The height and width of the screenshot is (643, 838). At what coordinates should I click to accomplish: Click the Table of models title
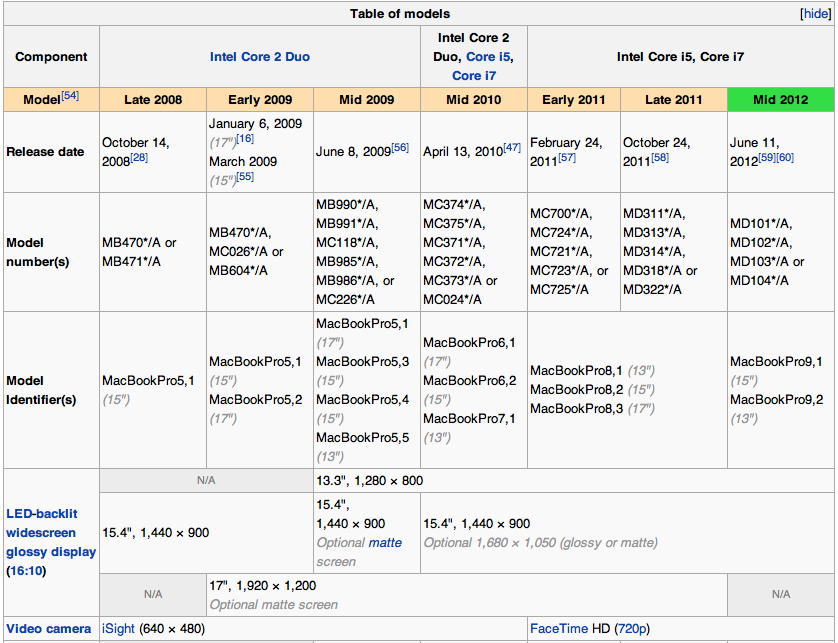(x=400, y=14)
